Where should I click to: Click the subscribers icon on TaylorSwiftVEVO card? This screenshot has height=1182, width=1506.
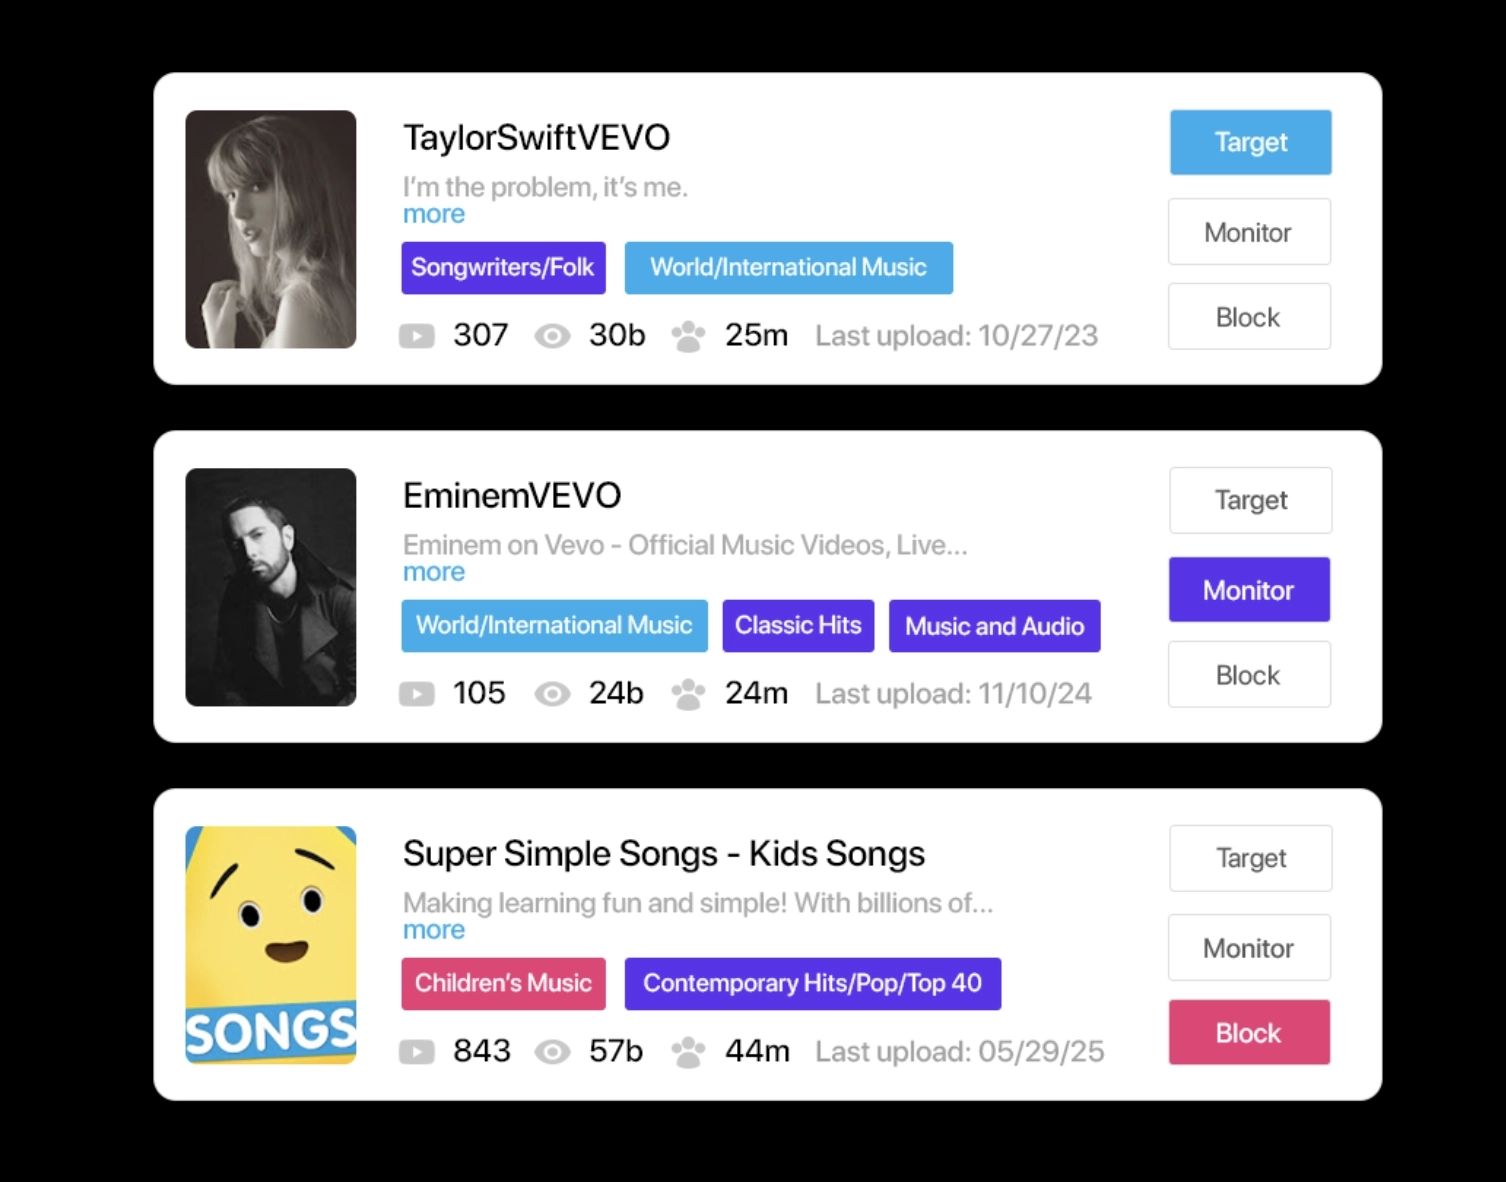688,336
